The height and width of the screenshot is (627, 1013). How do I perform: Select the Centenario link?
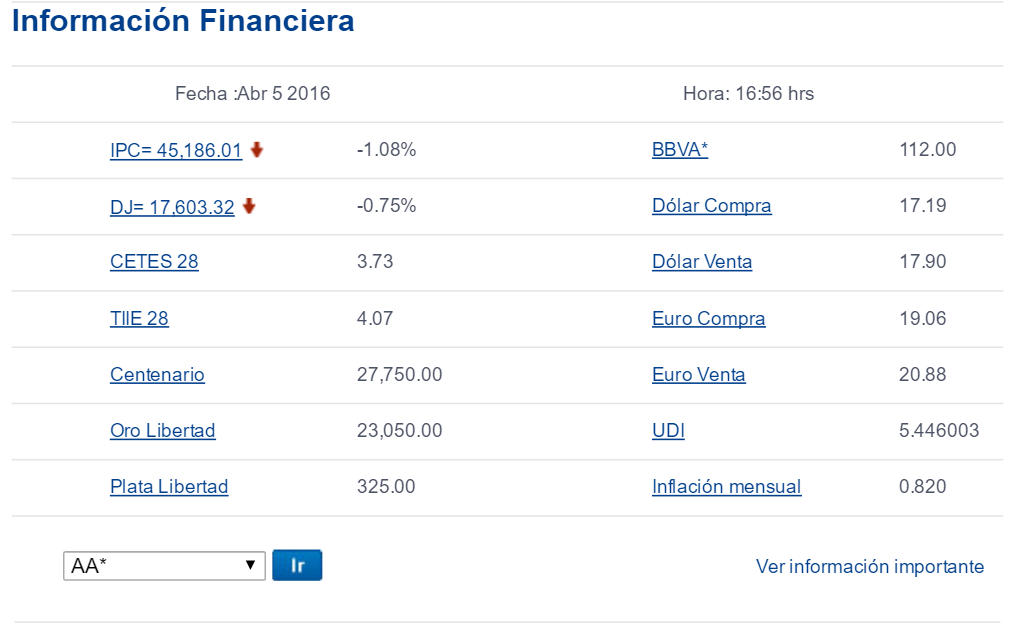tap(157, 375)
